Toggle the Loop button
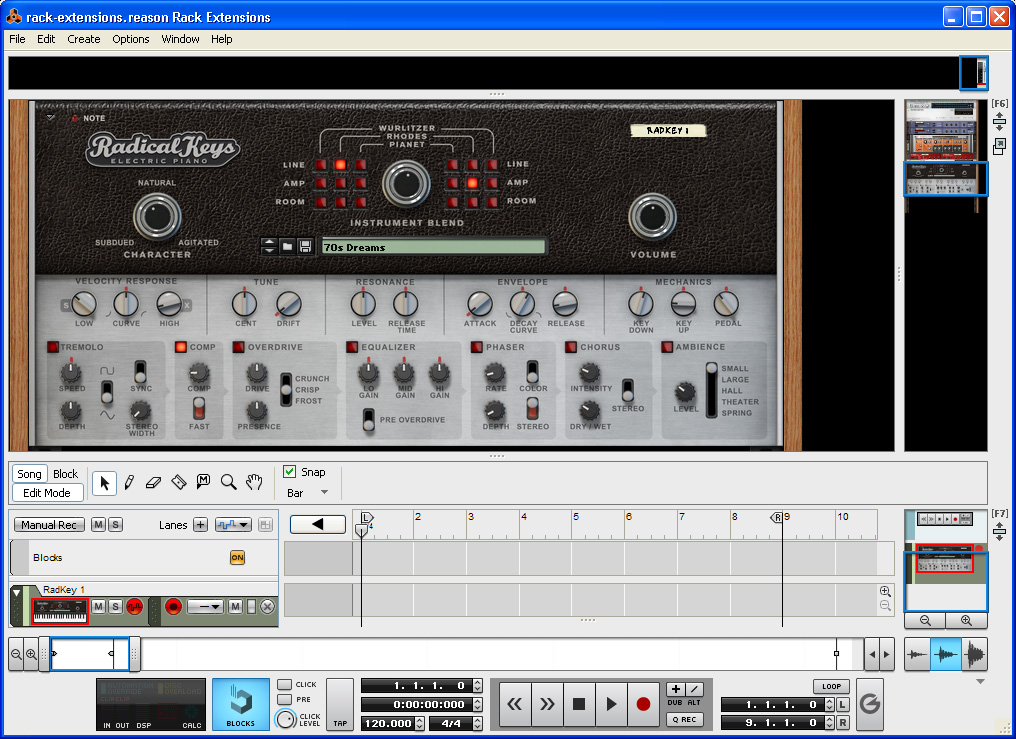The height and width of the screenshot is (739, 1016). tap(831, 686)
